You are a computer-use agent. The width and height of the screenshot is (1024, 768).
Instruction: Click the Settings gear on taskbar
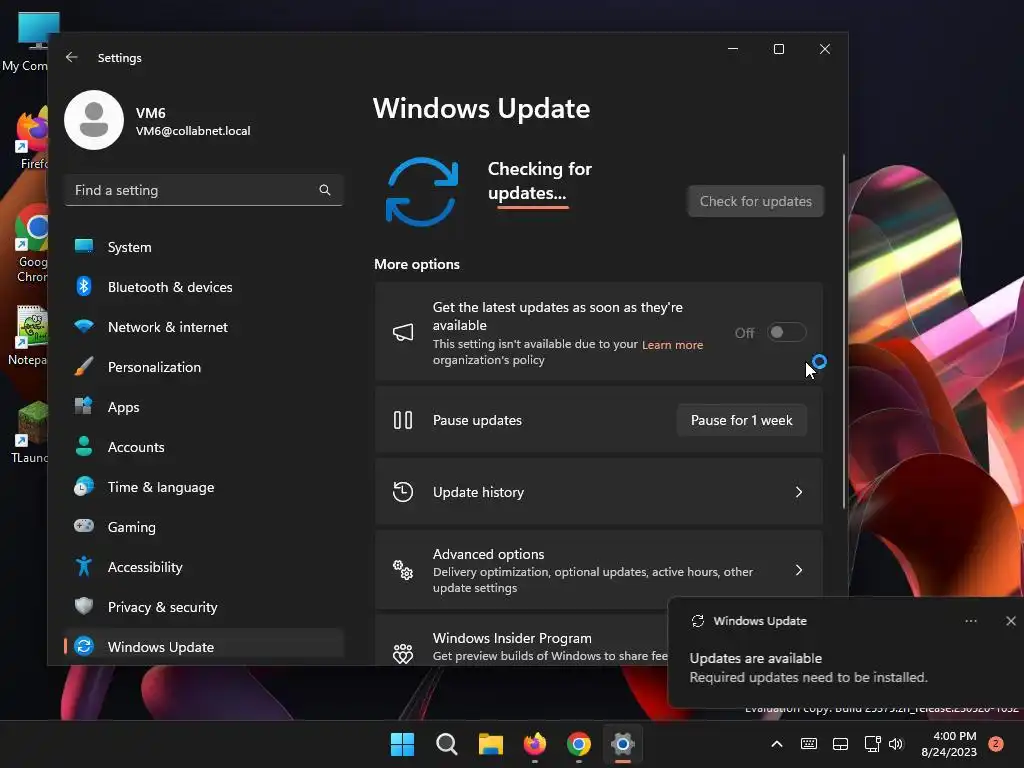pyautogui.click(x=623, y=744)
